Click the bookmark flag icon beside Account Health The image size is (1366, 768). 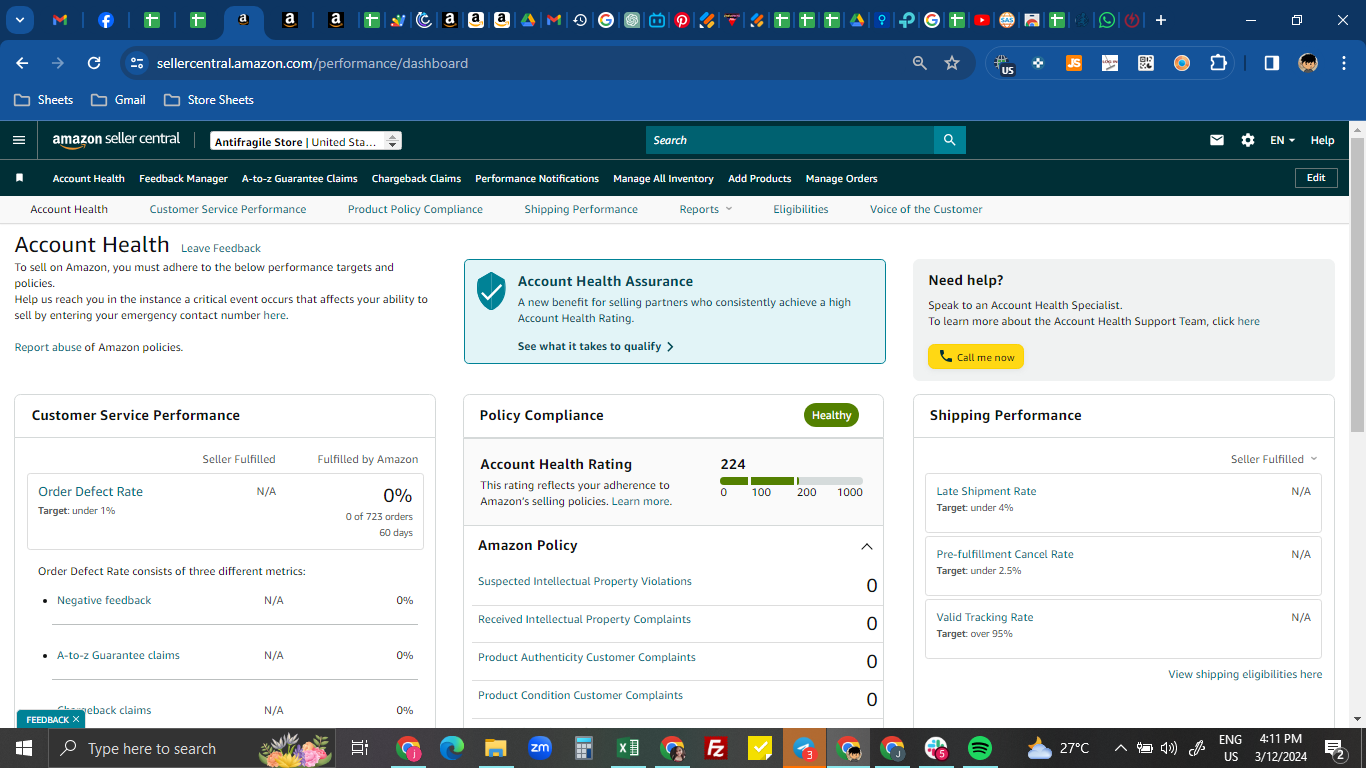[19, 178]
